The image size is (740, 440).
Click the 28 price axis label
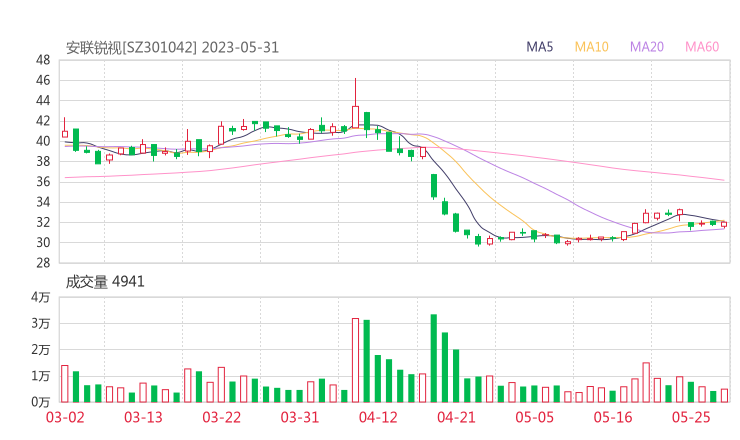[x=43, y=263]
